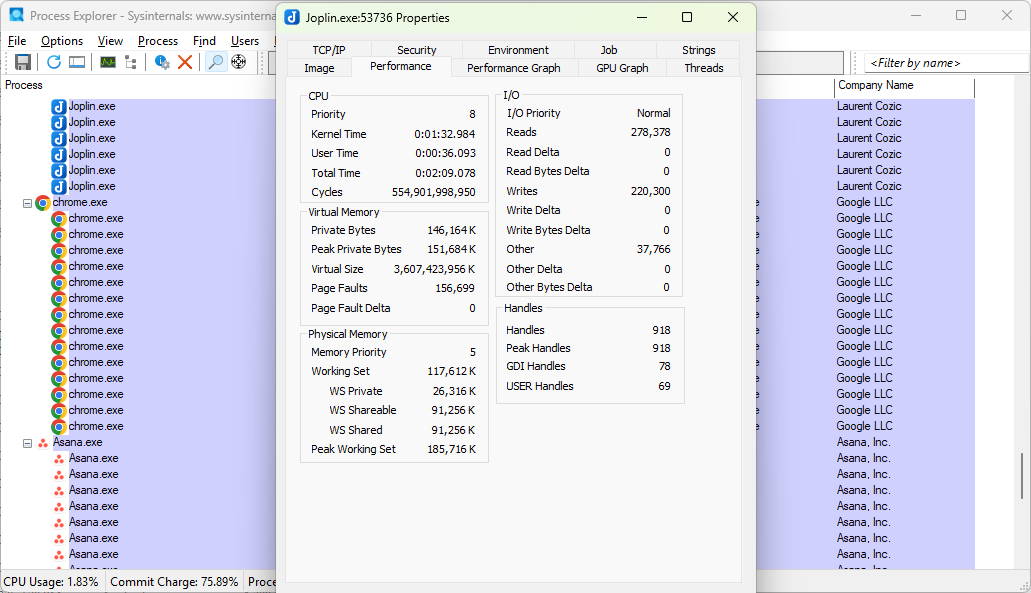
Task: Open the GPU Graph tab
Action: pos(622,68)
